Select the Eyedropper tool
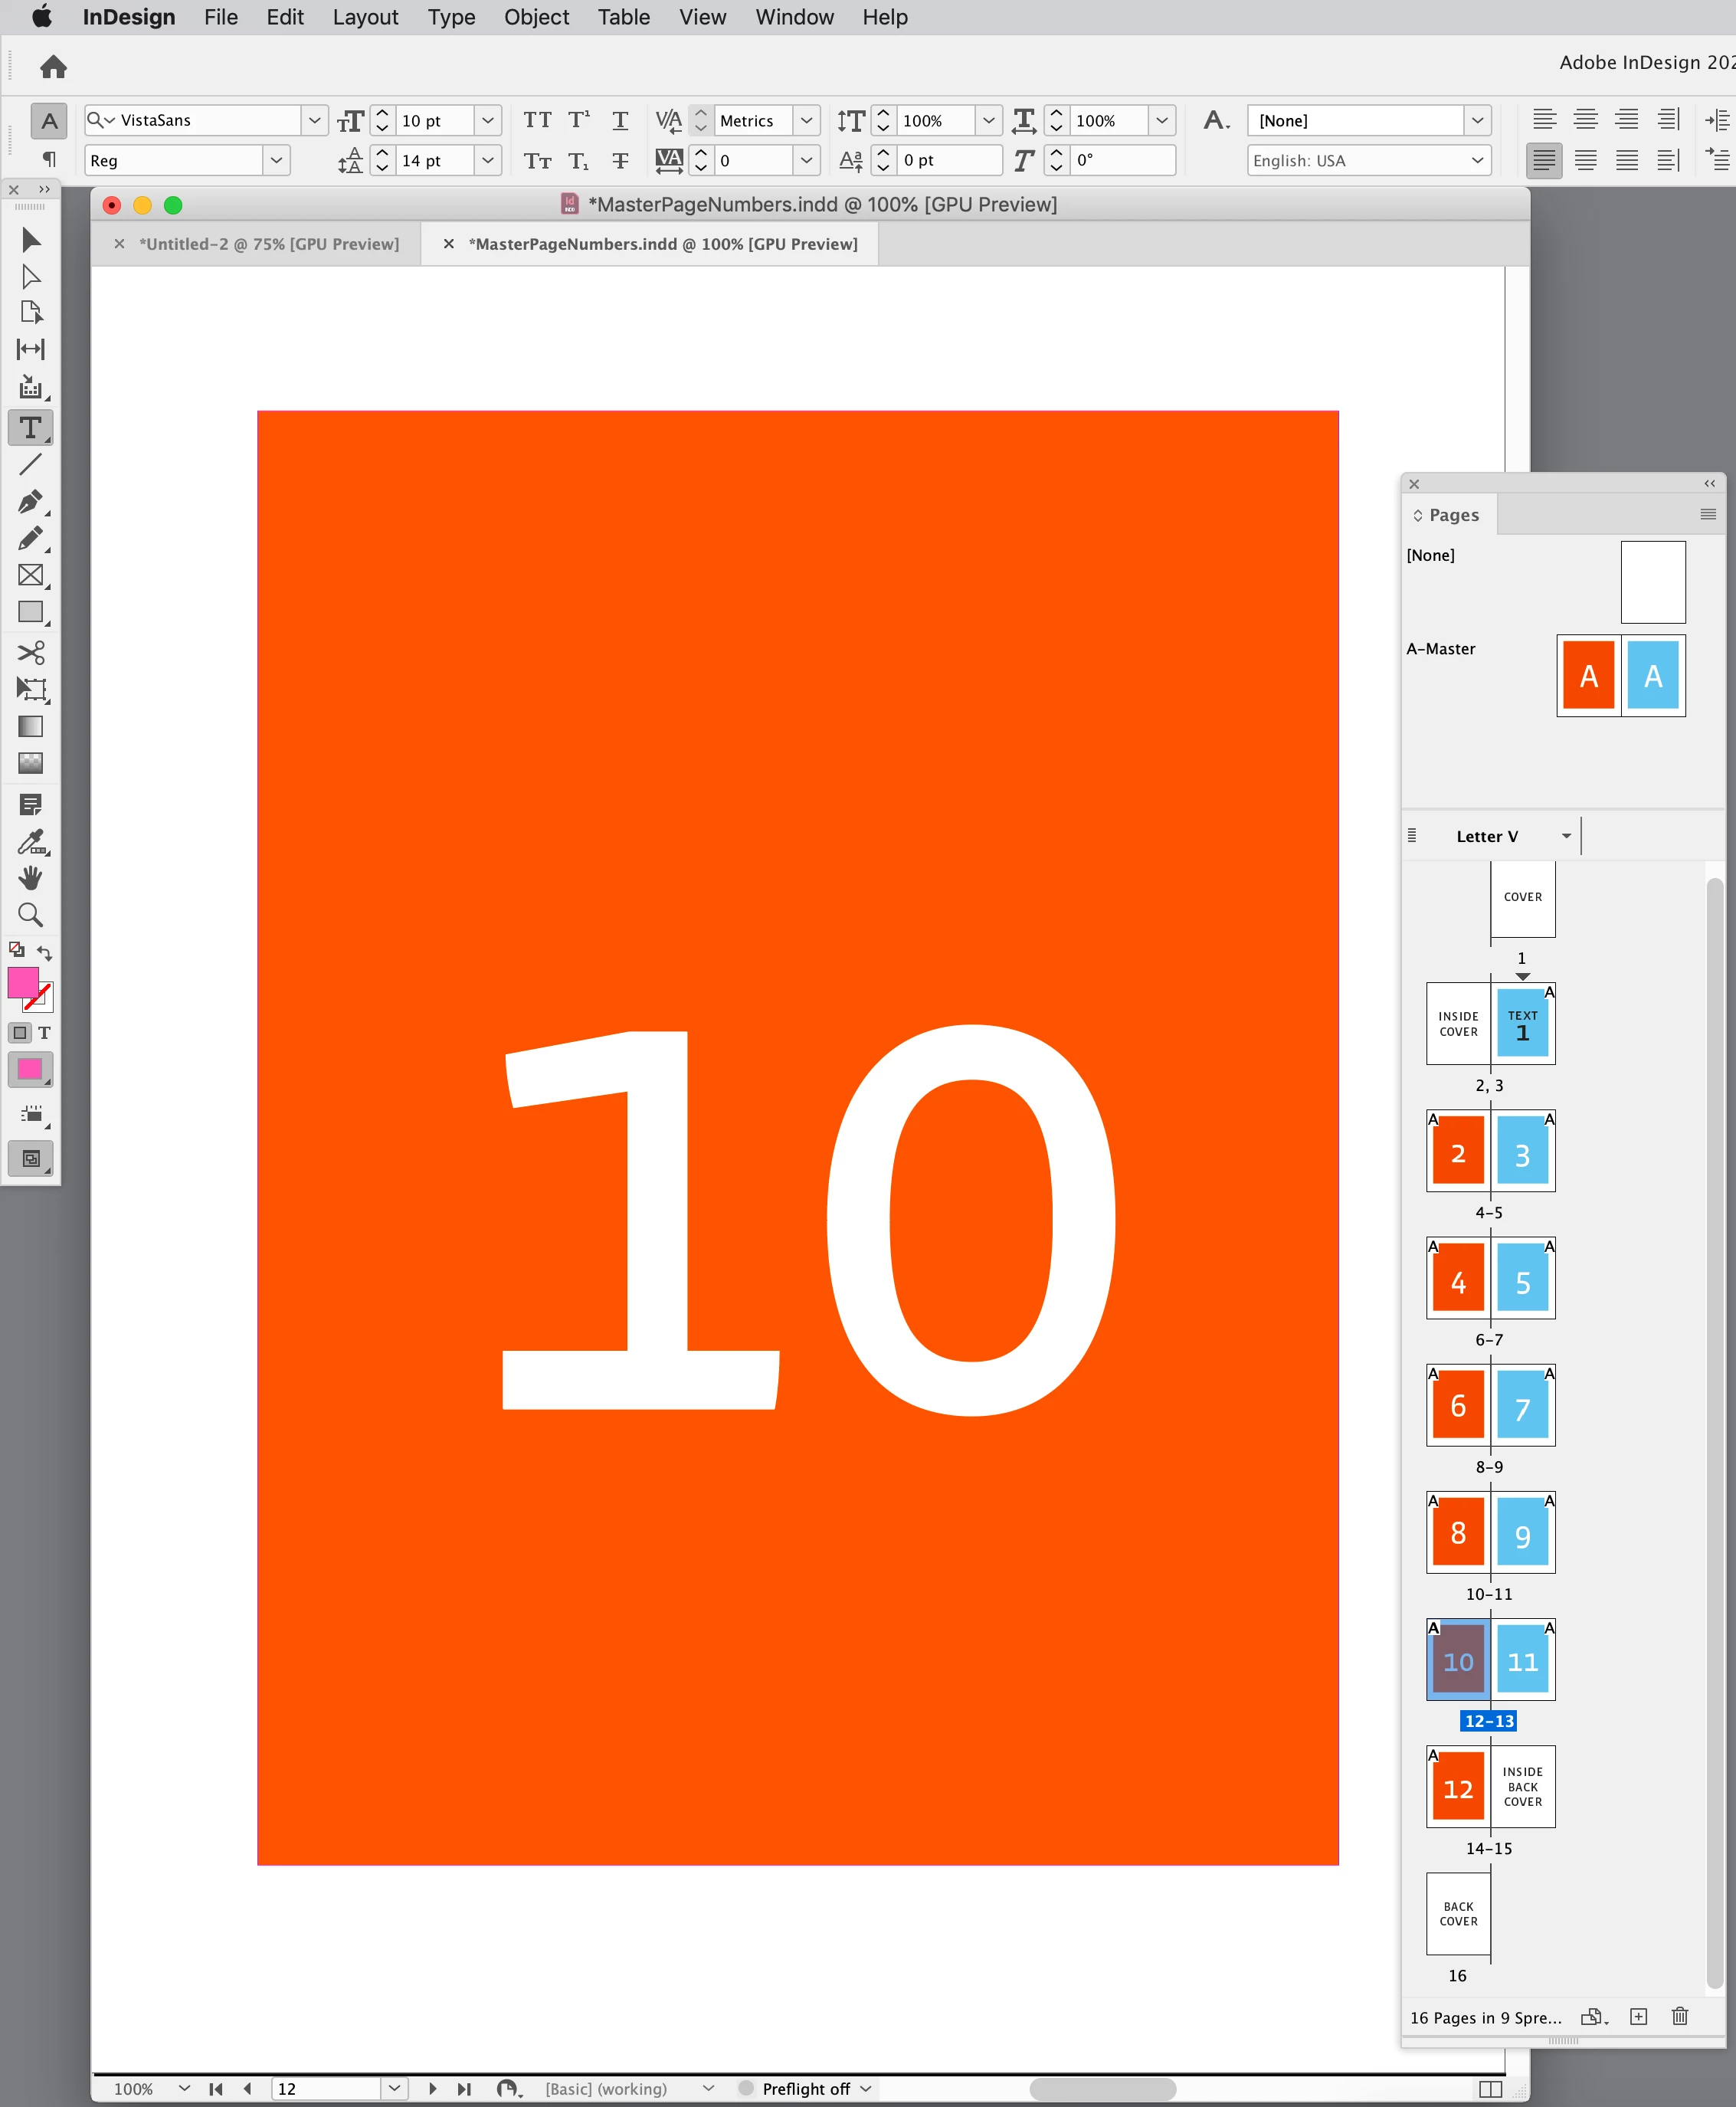The width and height of the screenshot is (1736, 2107). pyautogui.click(x=30, y=841)
